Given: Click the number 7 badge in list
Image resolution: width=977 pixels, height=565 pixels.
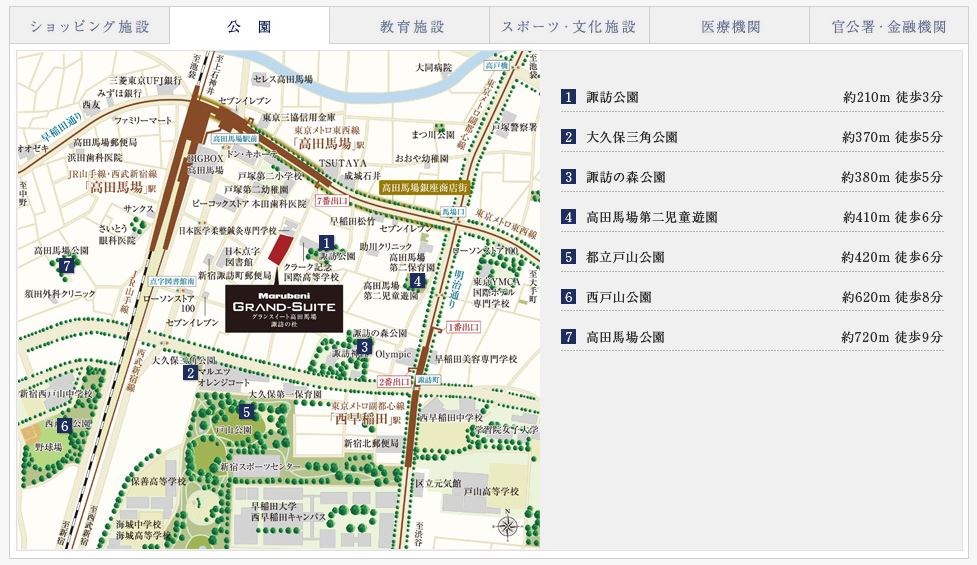Looking at the screenshot, I should pyautogui.click(x=569, y=337).
